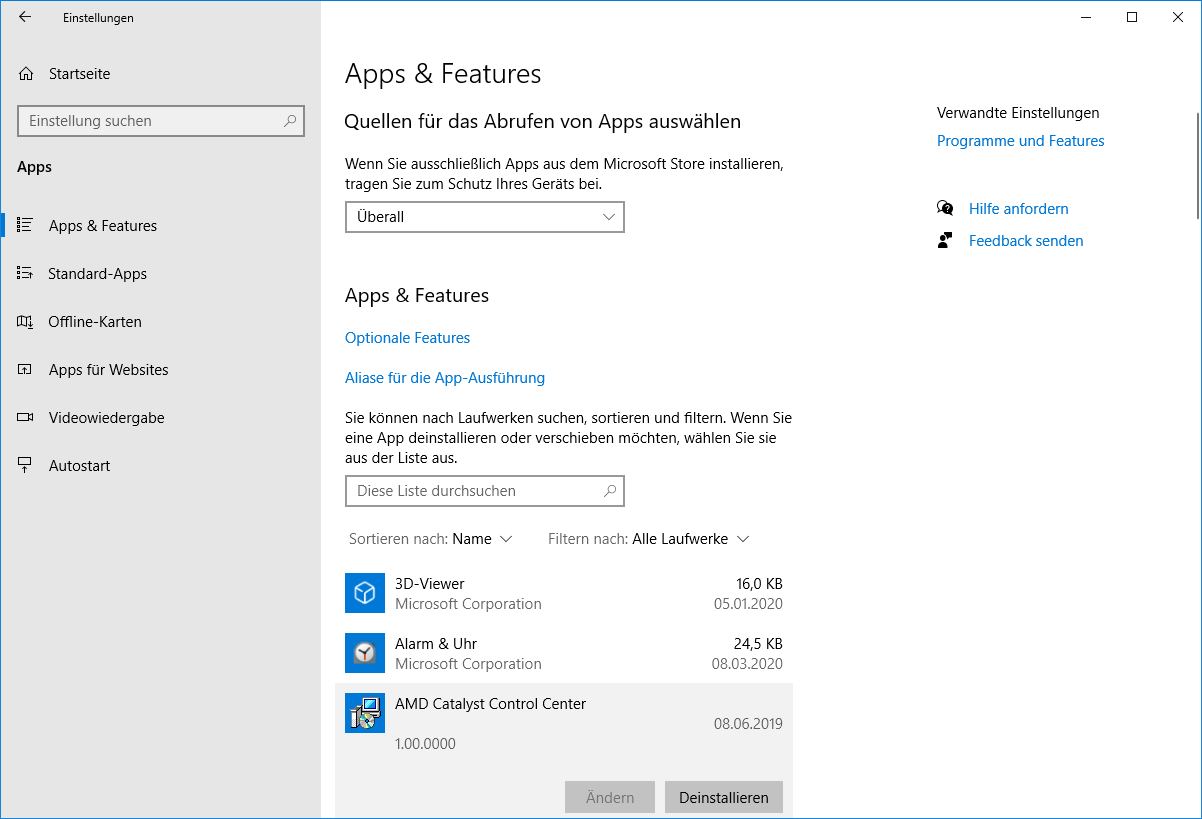
Task: Select AMD Catalyst Control Center name
Action: [490, 704]
